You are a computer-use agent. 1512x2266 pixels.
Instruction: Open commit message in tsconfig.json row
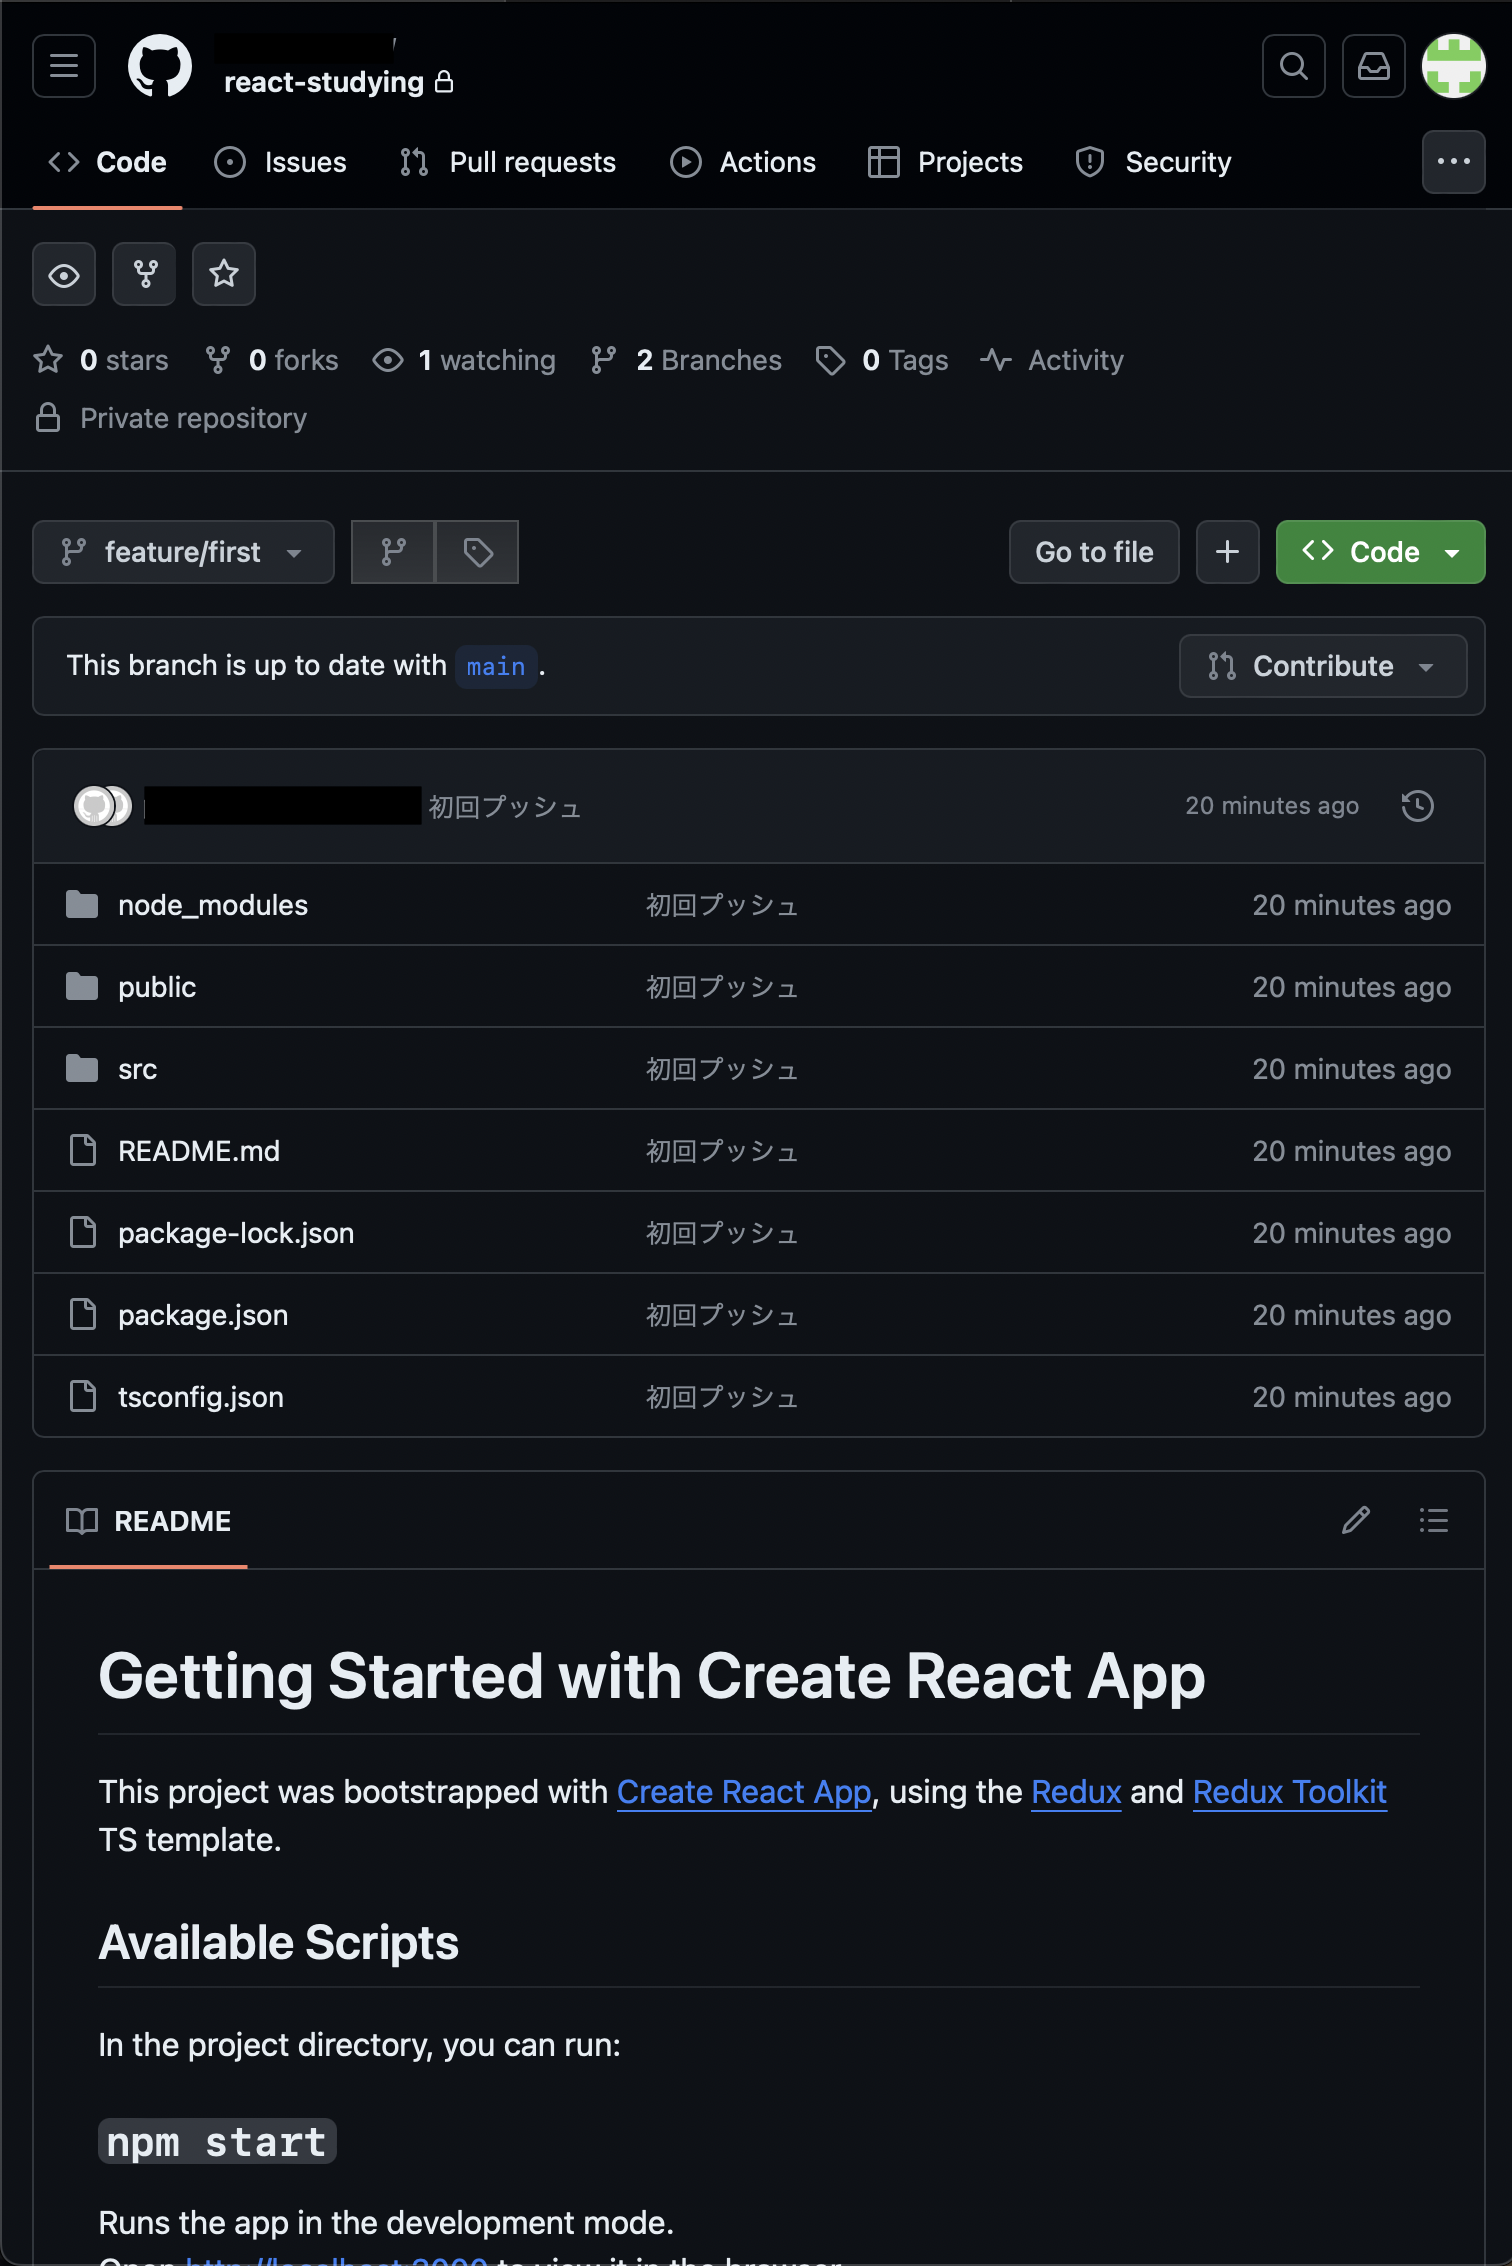pyautogui.click(x=722, y=1397)
